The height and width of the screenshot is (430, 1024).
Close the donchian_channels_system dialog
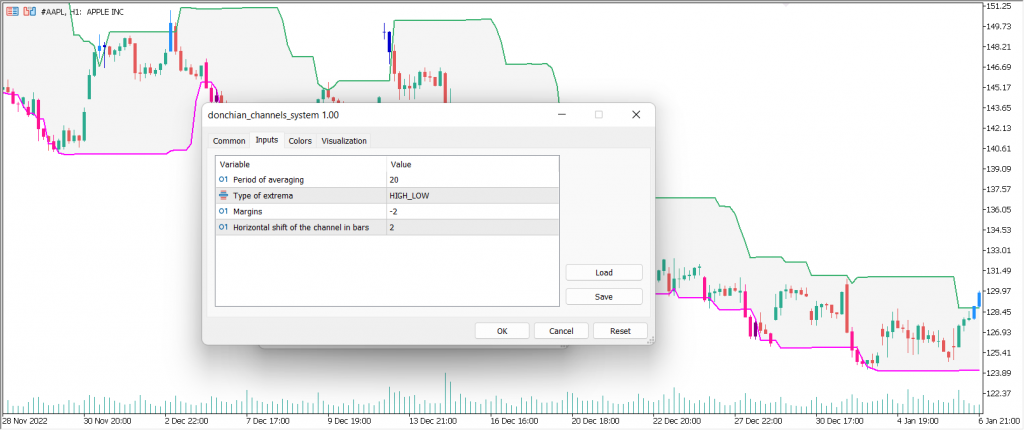click(635, 115)
